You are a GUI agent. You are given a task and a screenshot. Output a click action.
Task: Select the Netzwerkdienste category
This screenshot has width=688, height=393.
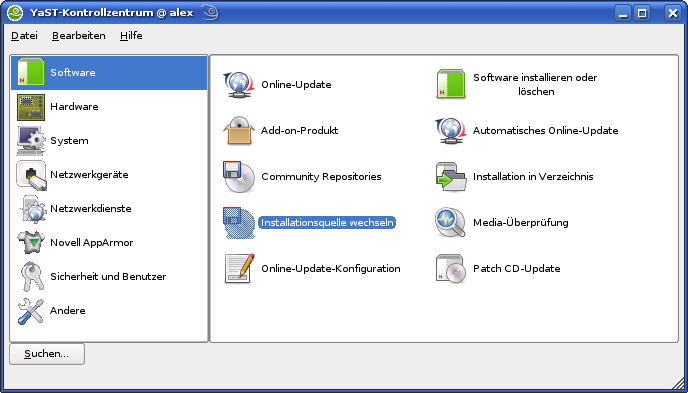point(109,208)
